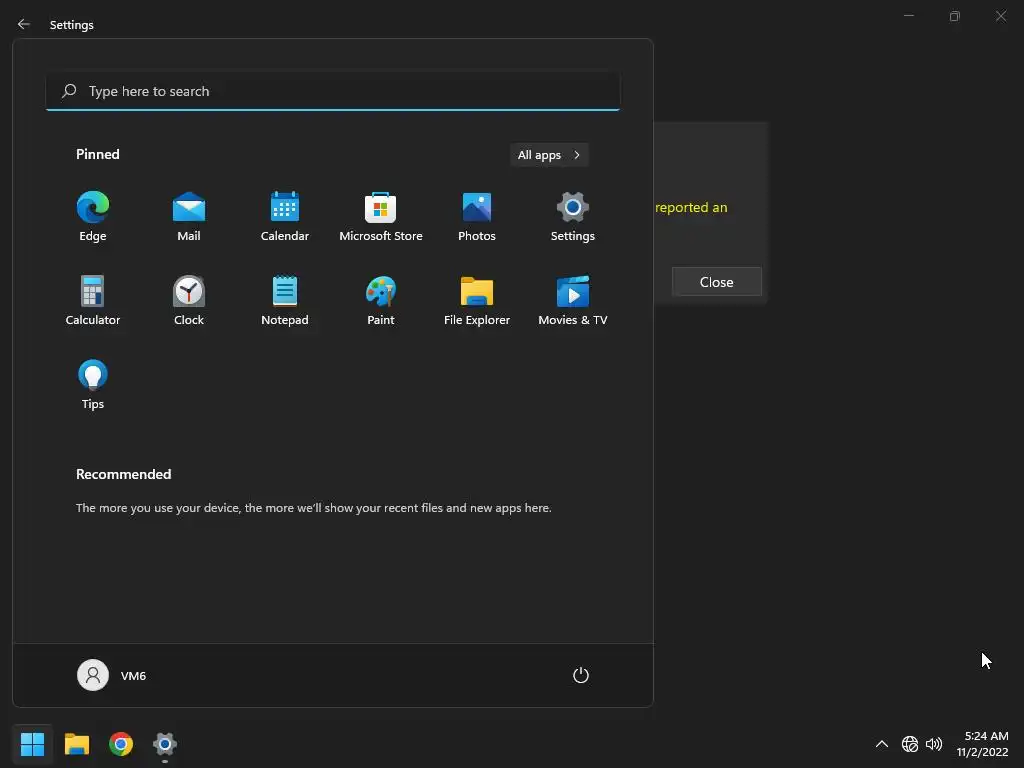Open File Explorer from the taskbar
Screen dimensions: 1024x768
76,744
